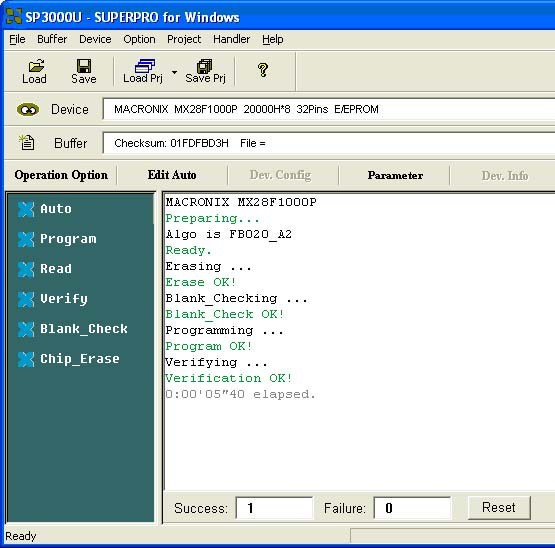The image size is (555, 548).
Task: Open the Buffer menu
Action: 52,39
